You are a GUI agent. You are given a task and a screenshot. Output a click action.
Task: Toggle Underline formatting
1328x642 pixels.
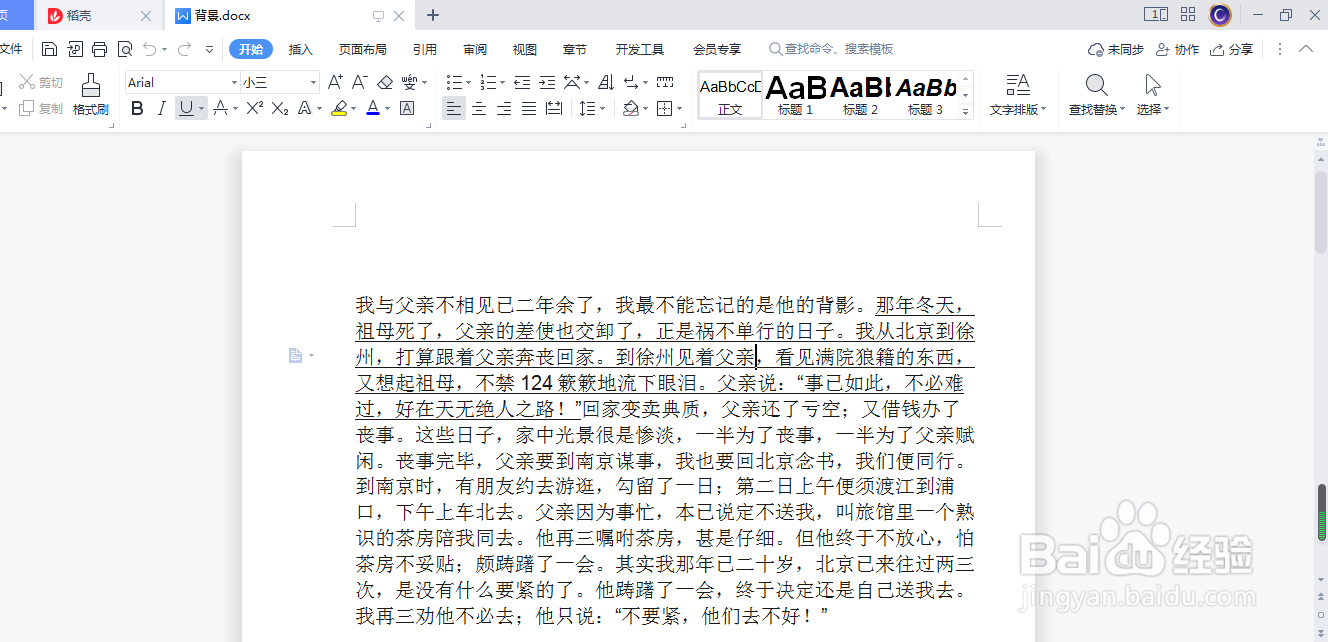click(185, 108)
